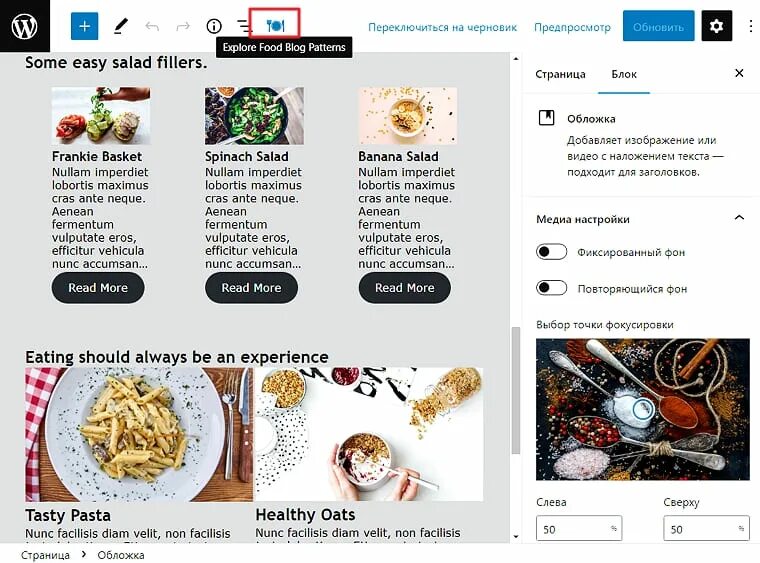Image resolution: width=760 pixels, height=563 pixels.
Task: Open the three-dot options menu
Action: point(751,26)
